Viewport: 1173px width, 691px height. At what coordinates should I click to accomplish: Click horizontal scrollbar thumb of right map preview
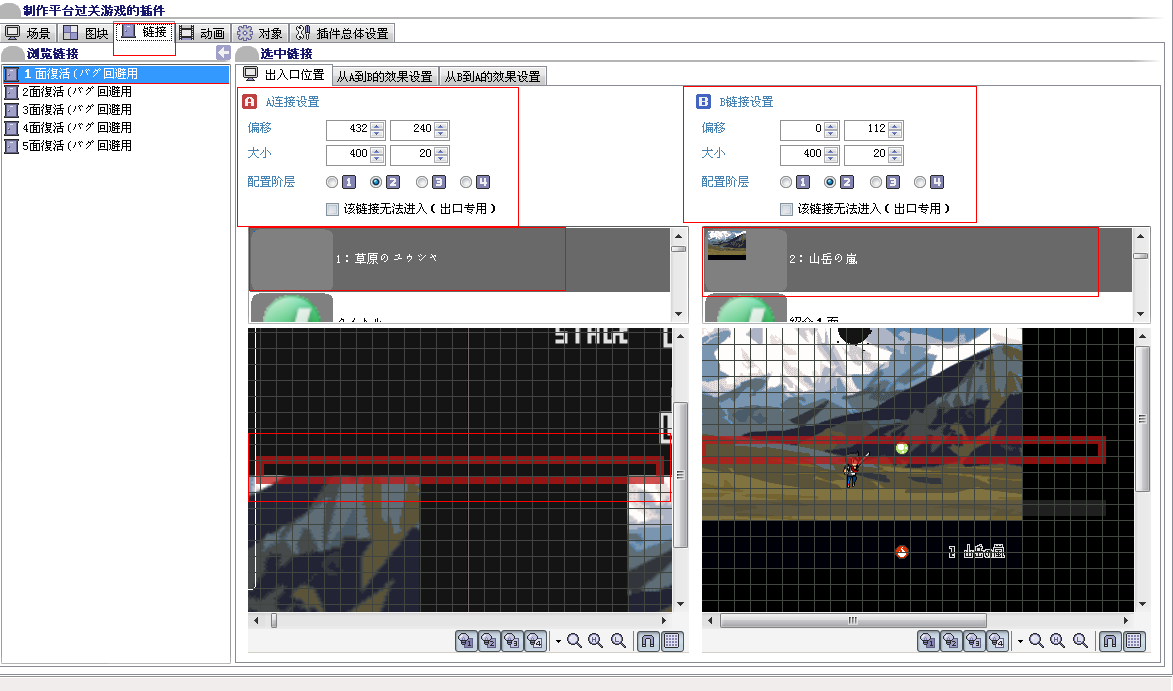tap(853, 621)
